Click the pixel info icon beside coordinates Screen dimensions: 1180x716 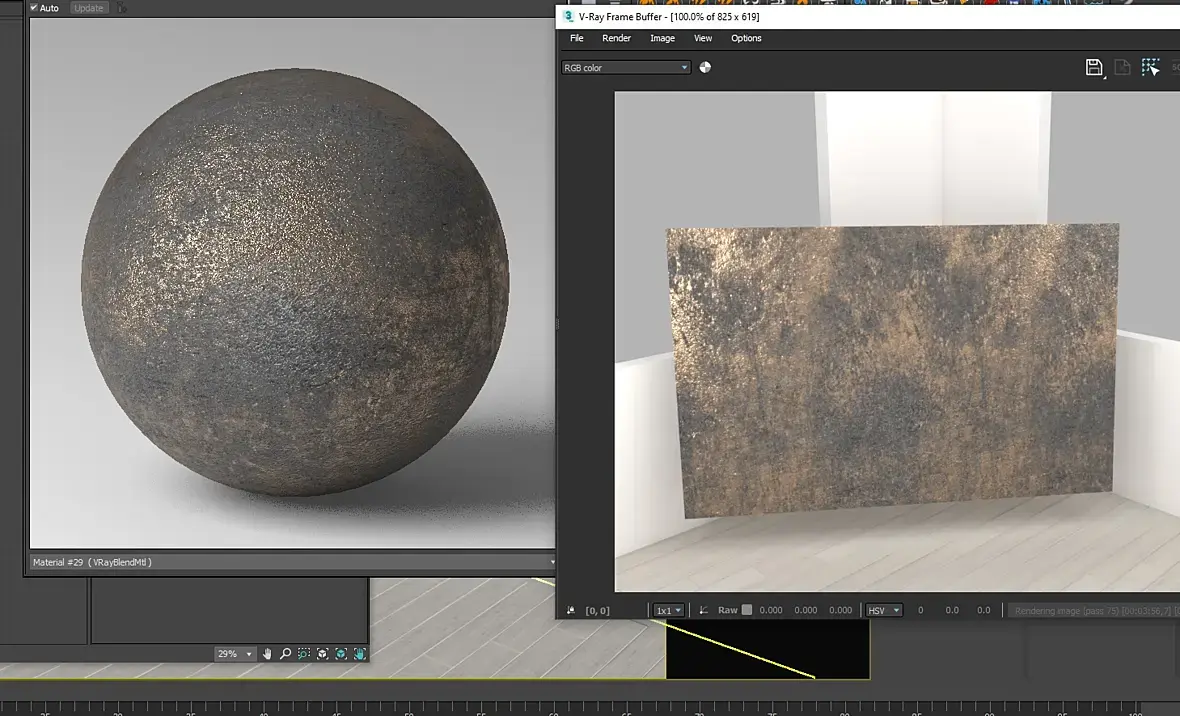(x=571, y=610)
